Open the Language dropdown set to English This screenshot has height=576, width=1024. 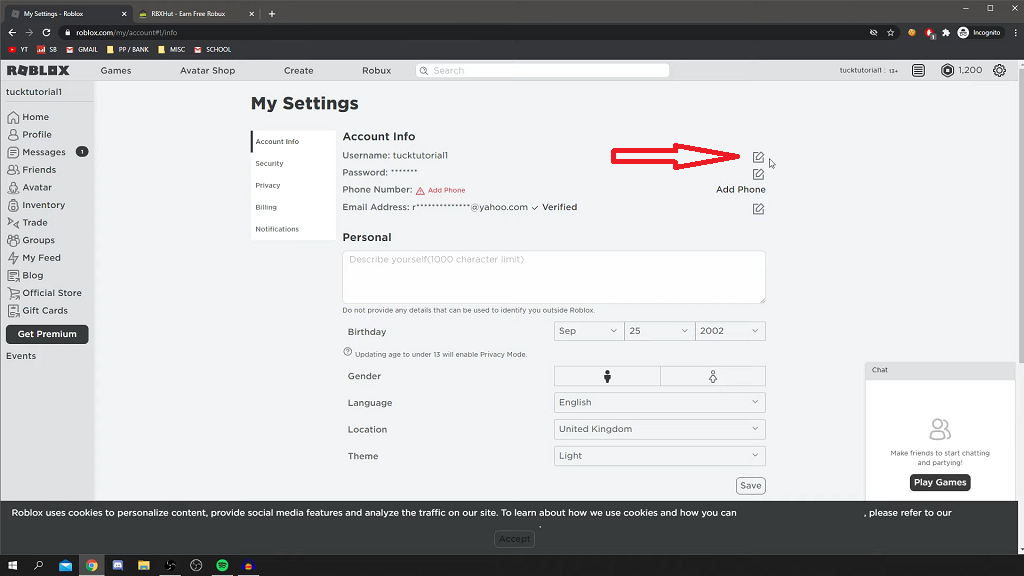tap(660, 402)
